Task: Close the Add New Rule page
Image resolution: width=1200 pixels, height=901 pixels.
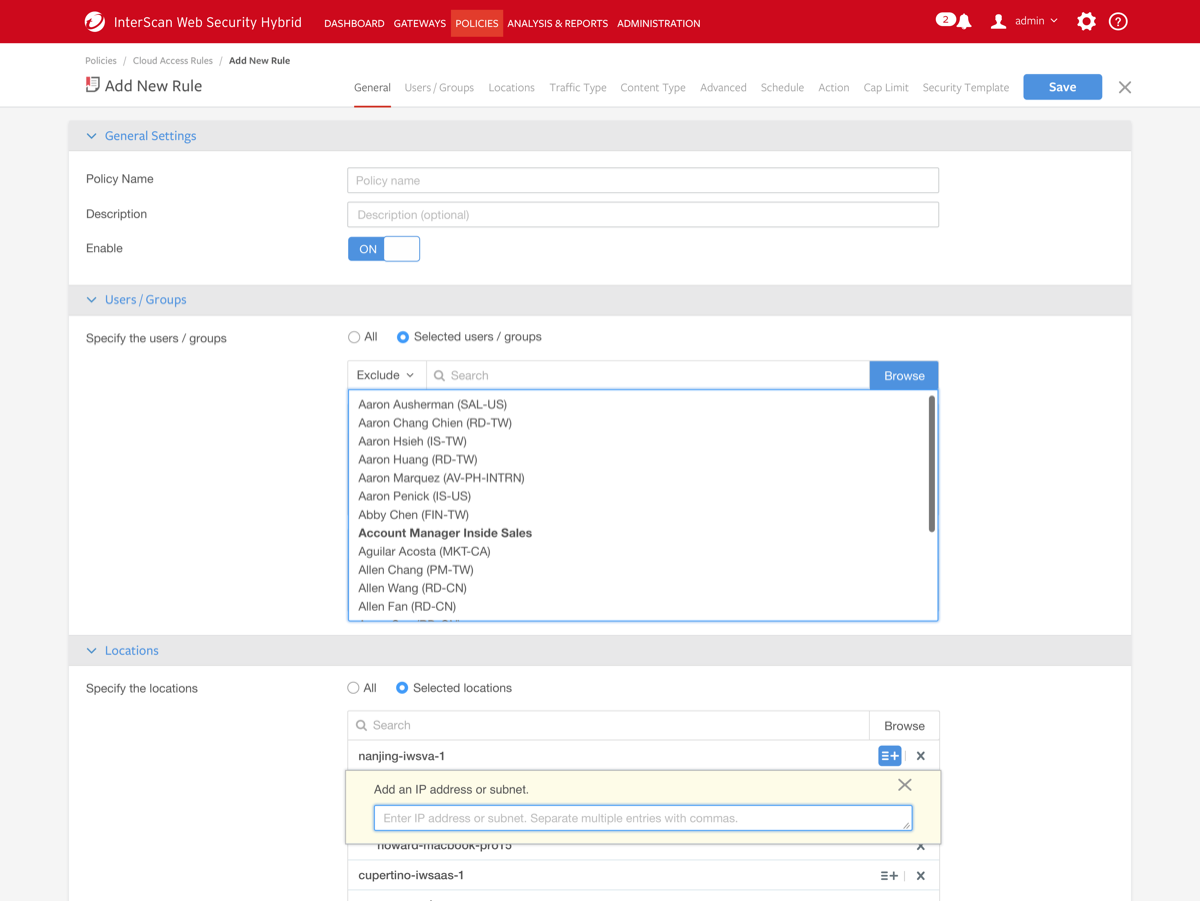Action: 1125,87
